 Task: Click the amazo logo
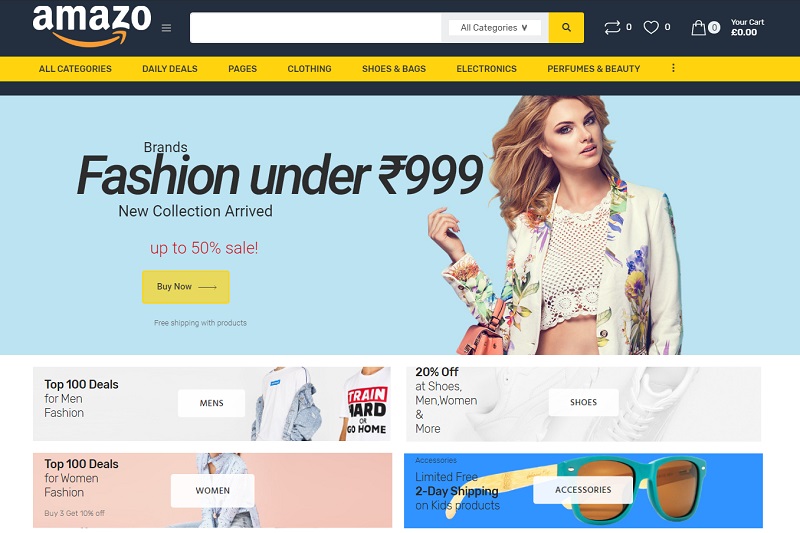tap(92, 26)
